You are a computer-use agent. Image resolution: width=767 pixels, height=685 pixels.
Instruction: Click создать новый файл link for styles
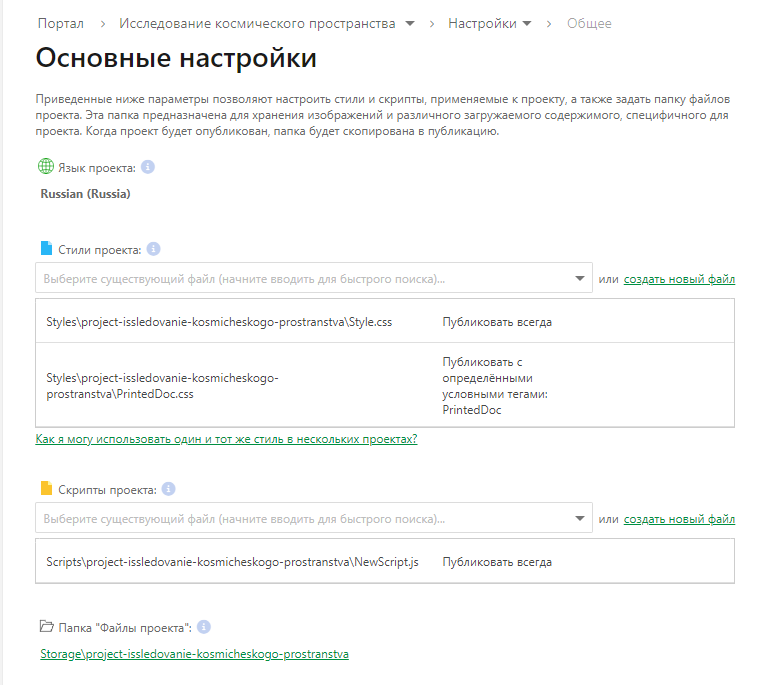point(679,279)
